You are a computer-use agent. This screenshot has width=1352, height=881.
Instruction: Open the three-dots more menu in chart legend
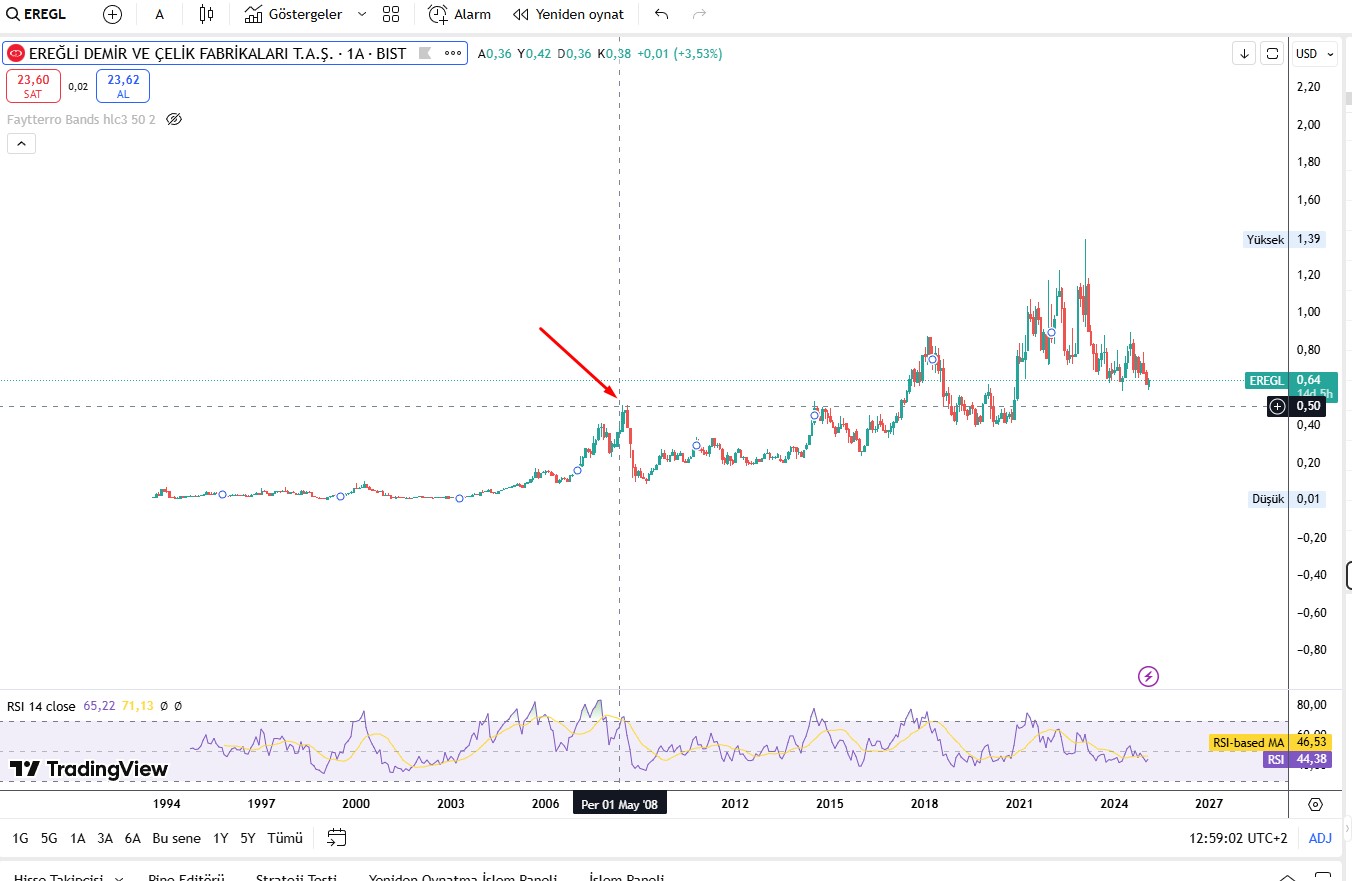453,53
